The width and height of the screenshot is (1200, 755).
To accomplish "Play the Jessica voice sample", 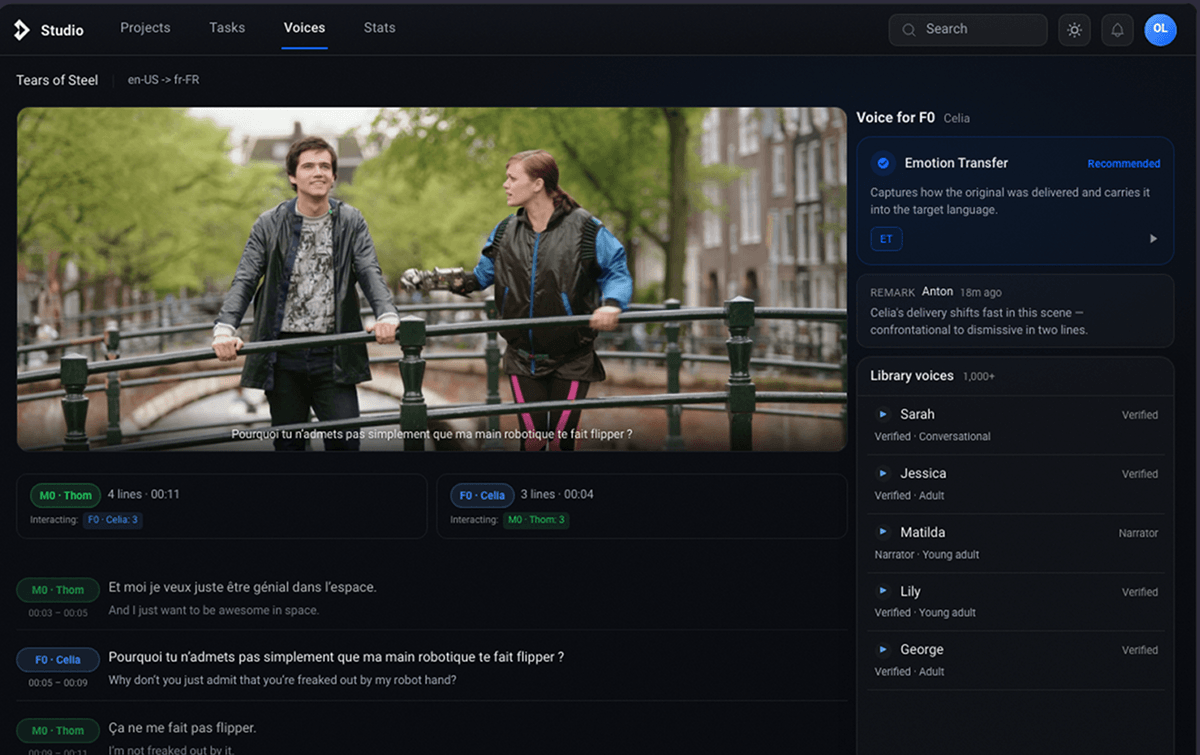I will pyautogui.click(x=883, y=473).
